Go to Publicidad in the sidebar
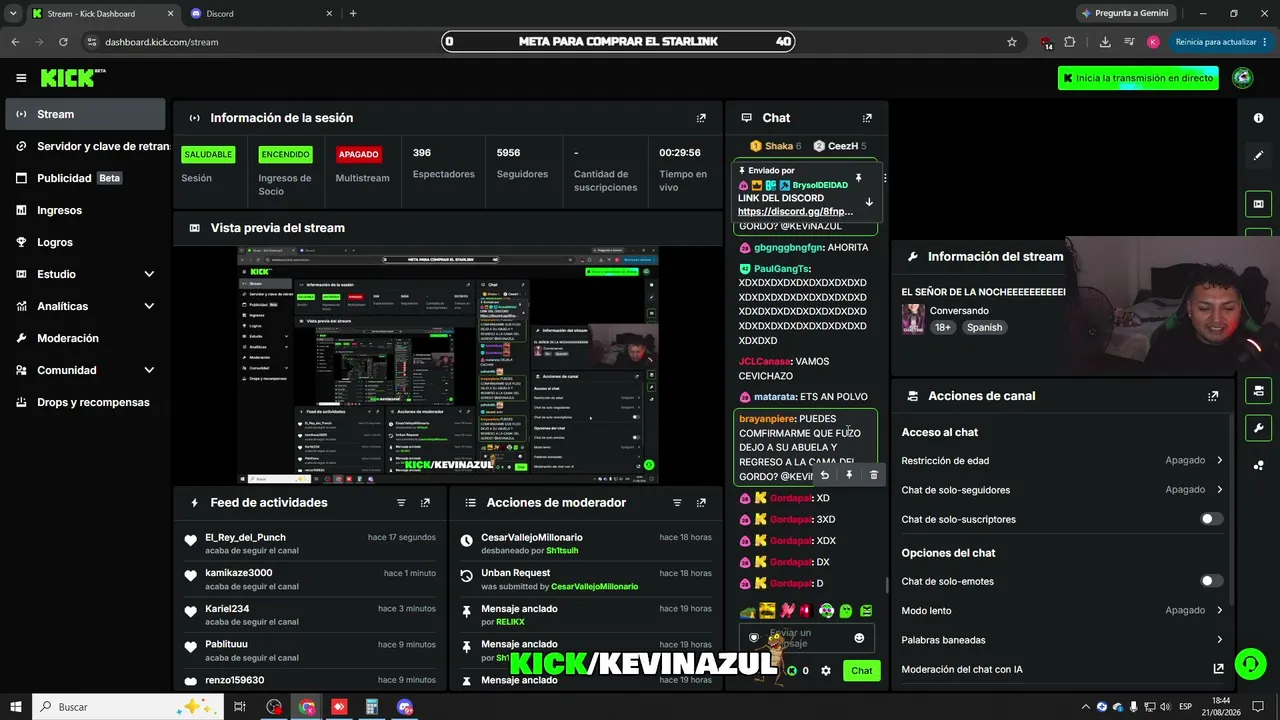 (85, 178)
